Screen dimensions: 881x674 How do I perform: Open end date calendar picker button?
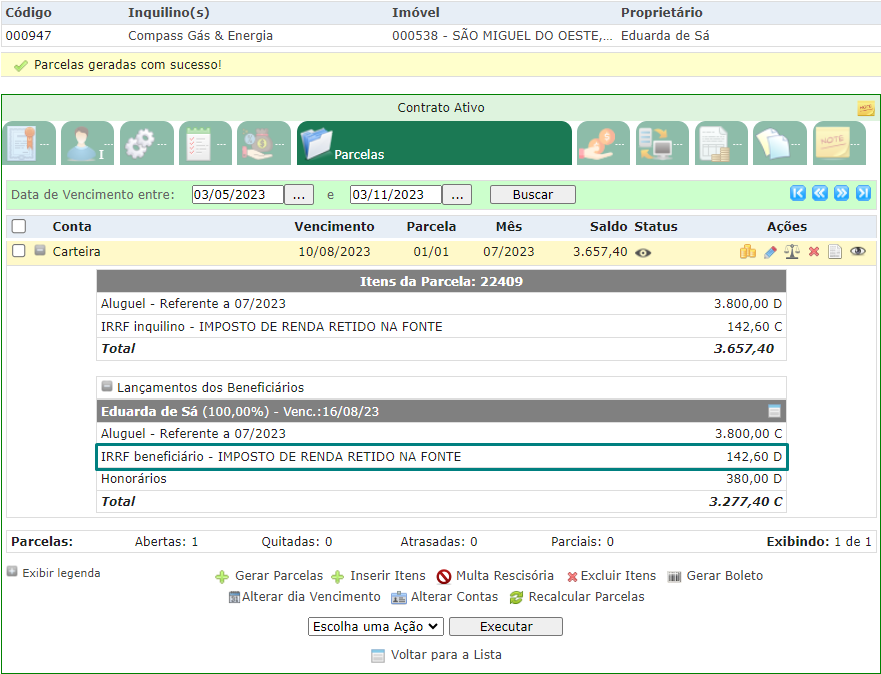coord(457,194)
